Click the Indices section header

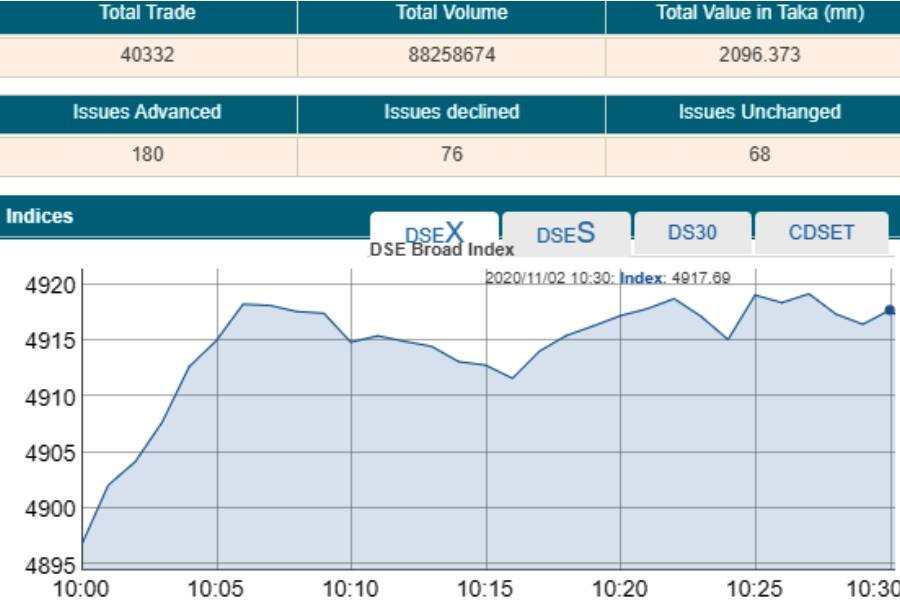(x=40, y=216)
